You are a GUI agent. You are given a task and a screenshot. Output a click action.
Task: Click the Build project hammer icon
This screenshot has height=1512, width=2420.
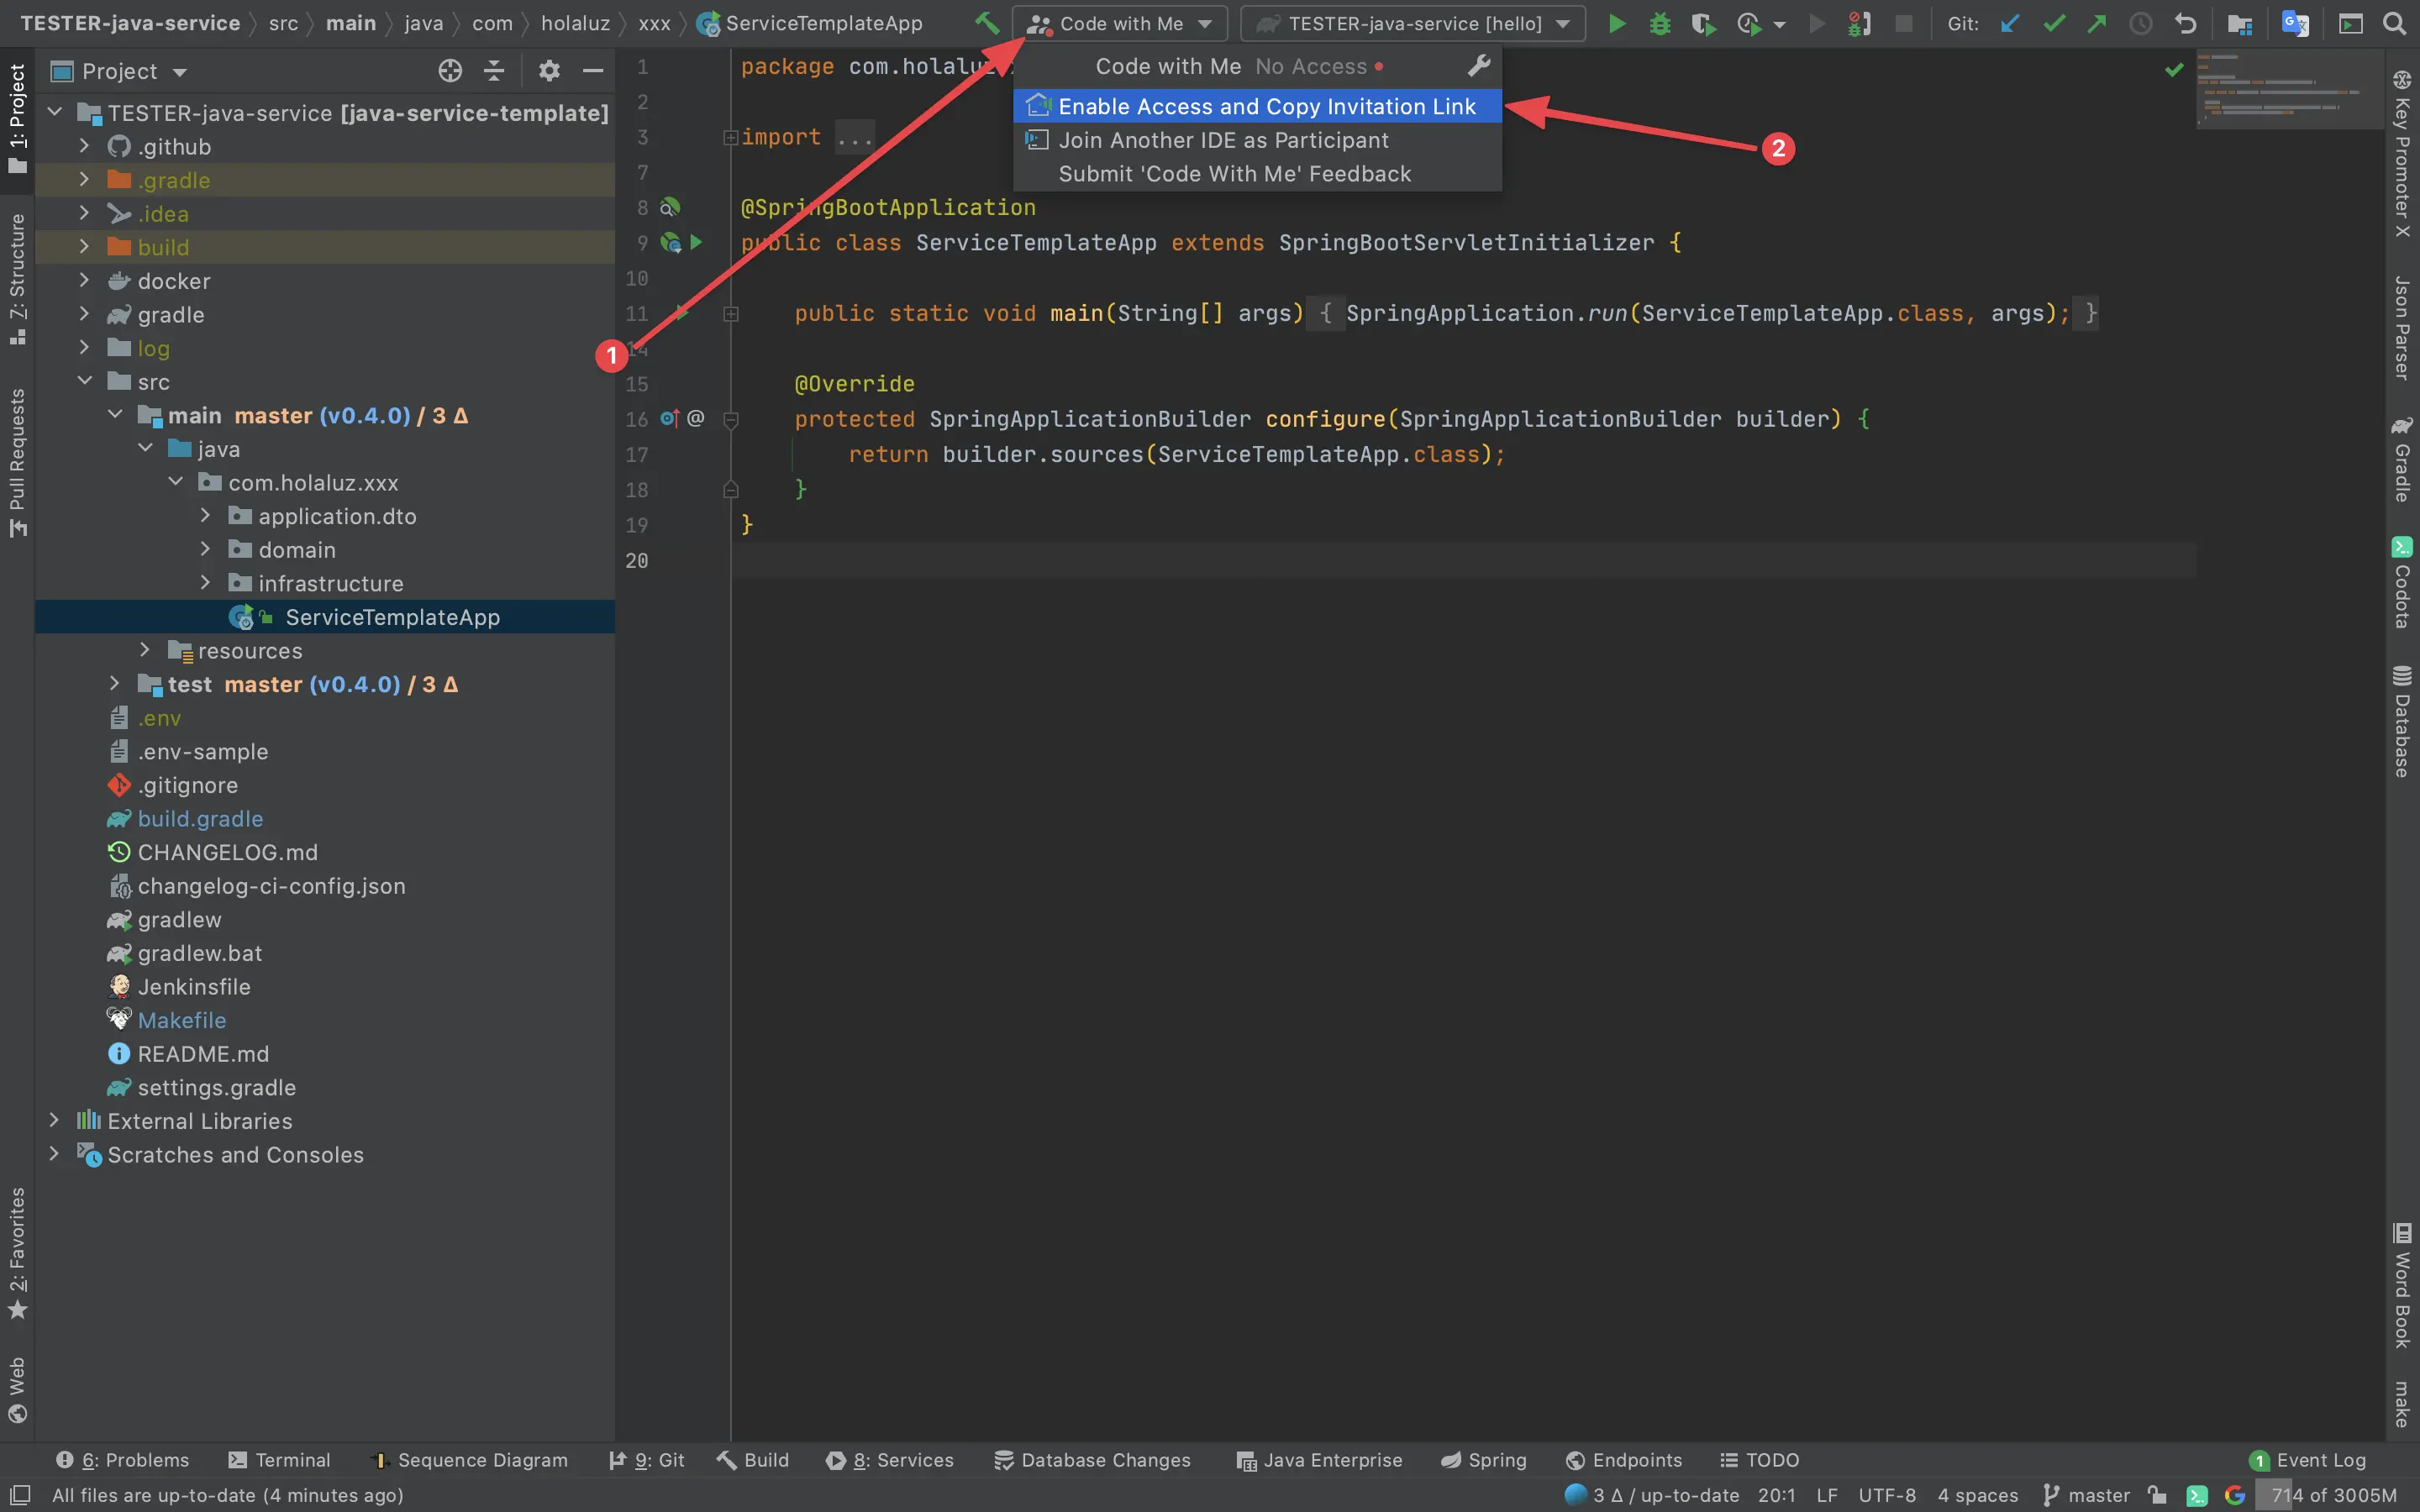coord(987,23)
